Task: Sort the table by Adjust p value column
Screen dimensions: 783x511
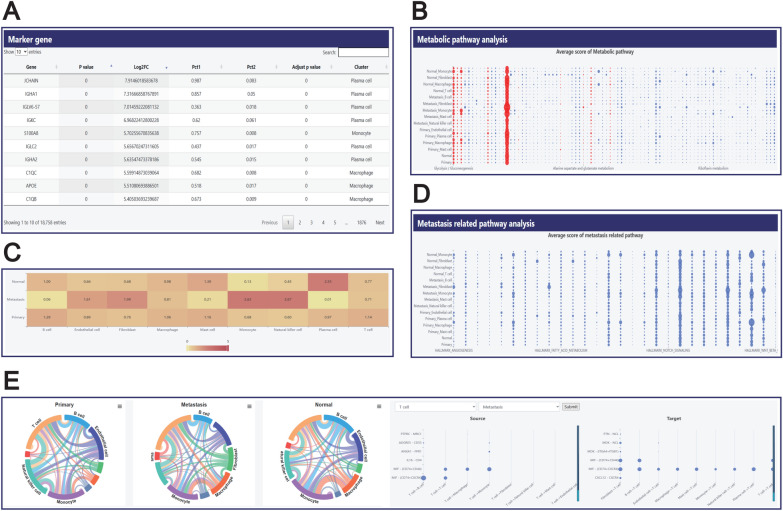Action: pos(306,67)
